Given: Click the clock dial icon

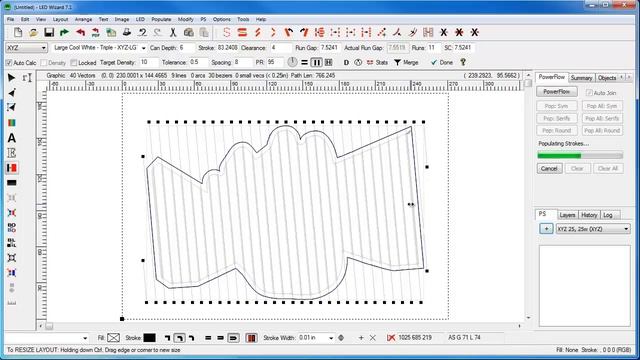Looking at the screenshot, I should [292, 62].
